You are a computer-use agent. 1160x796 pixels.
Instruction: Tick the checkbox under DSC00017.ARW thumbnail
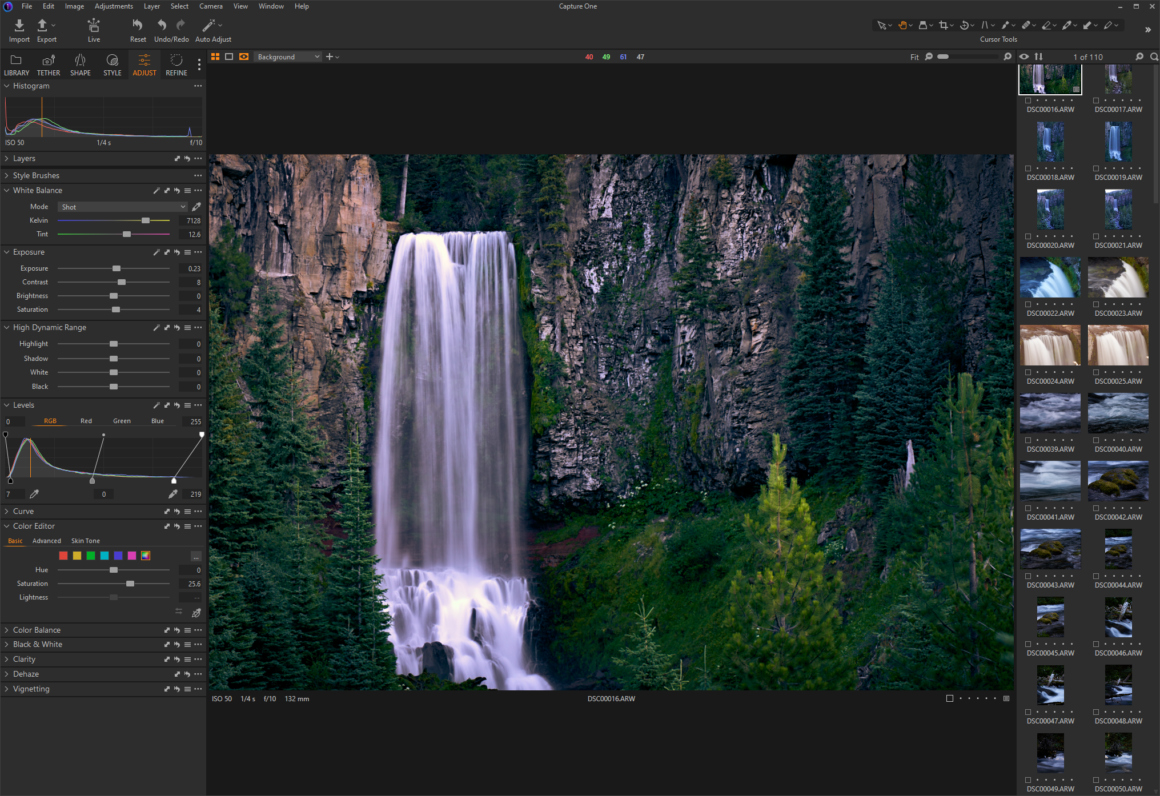point(1096,101)
